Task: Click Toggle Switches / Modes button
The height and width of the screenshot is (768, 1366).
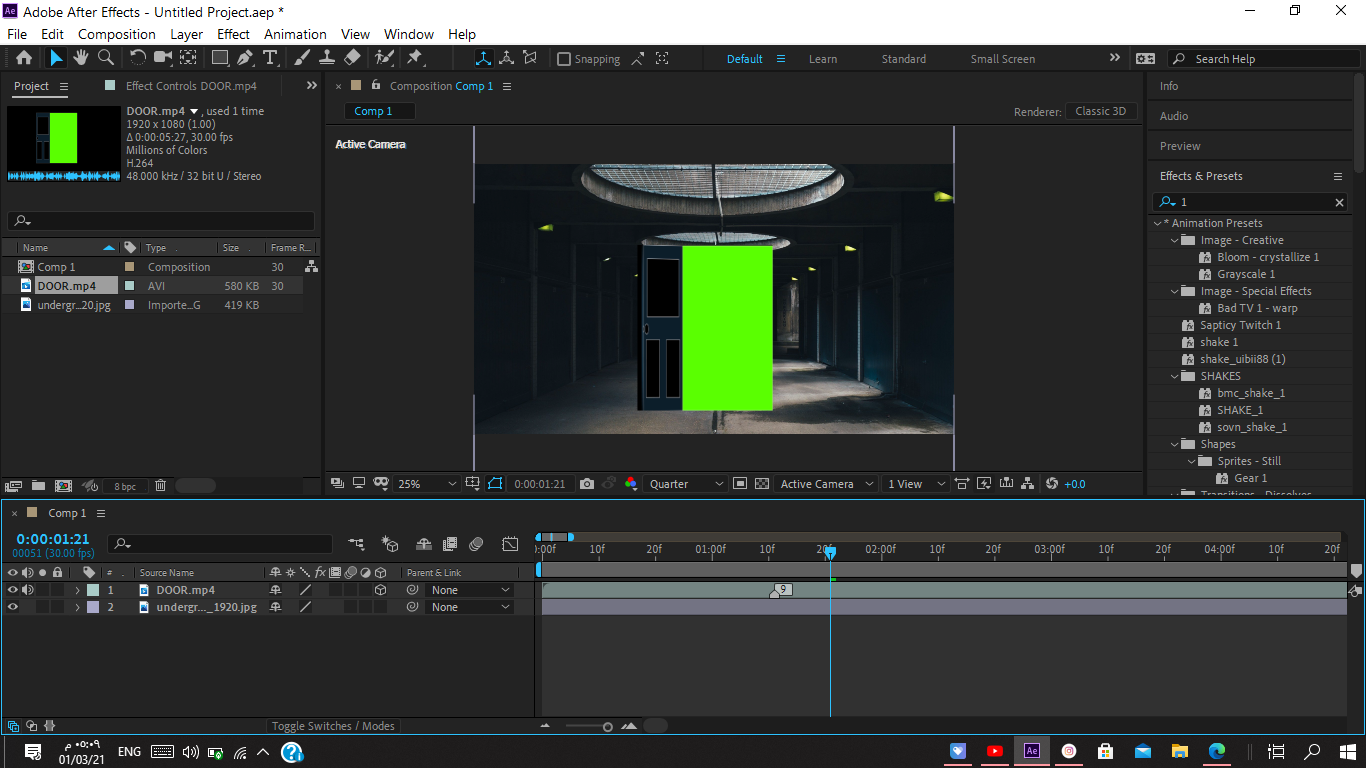Action: click(333, 726)
